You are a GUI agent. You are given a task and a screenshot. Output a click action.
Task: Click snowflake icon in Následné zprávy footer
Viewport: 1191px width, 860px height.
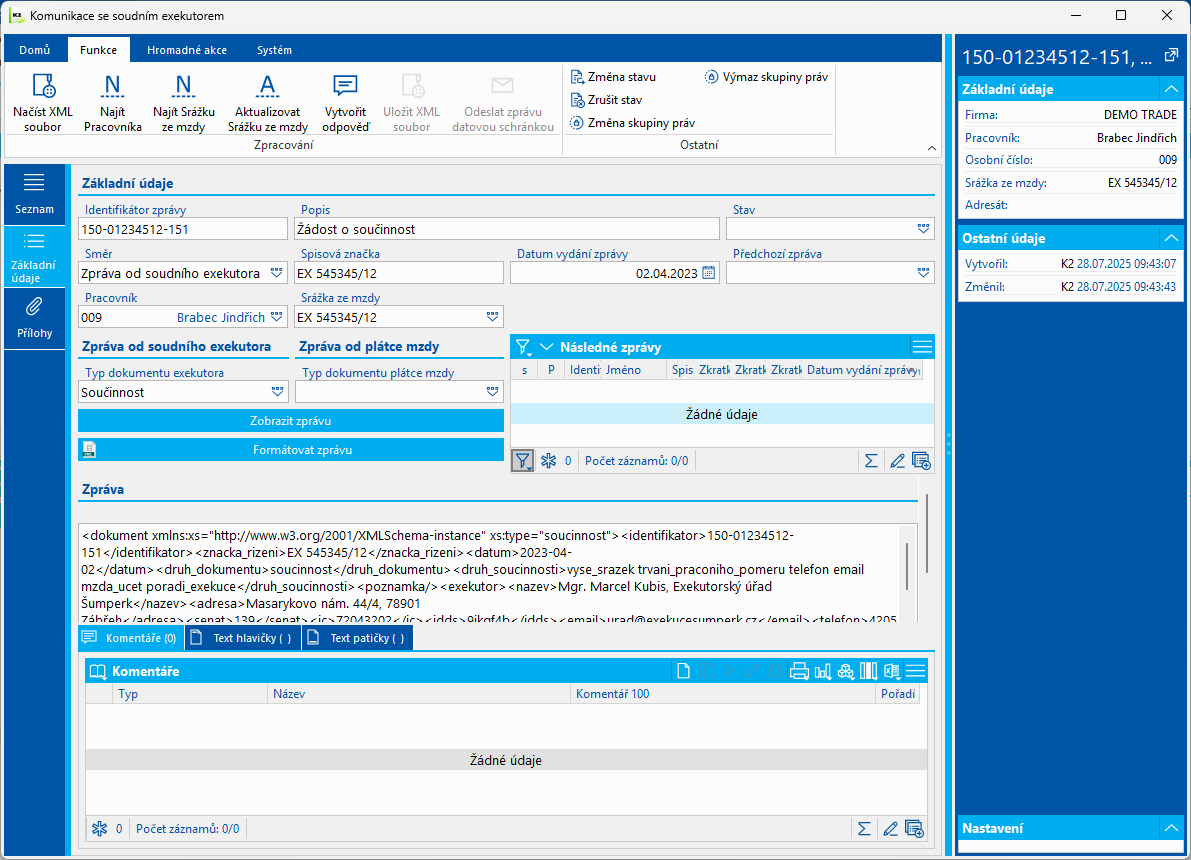click(548, 460)
